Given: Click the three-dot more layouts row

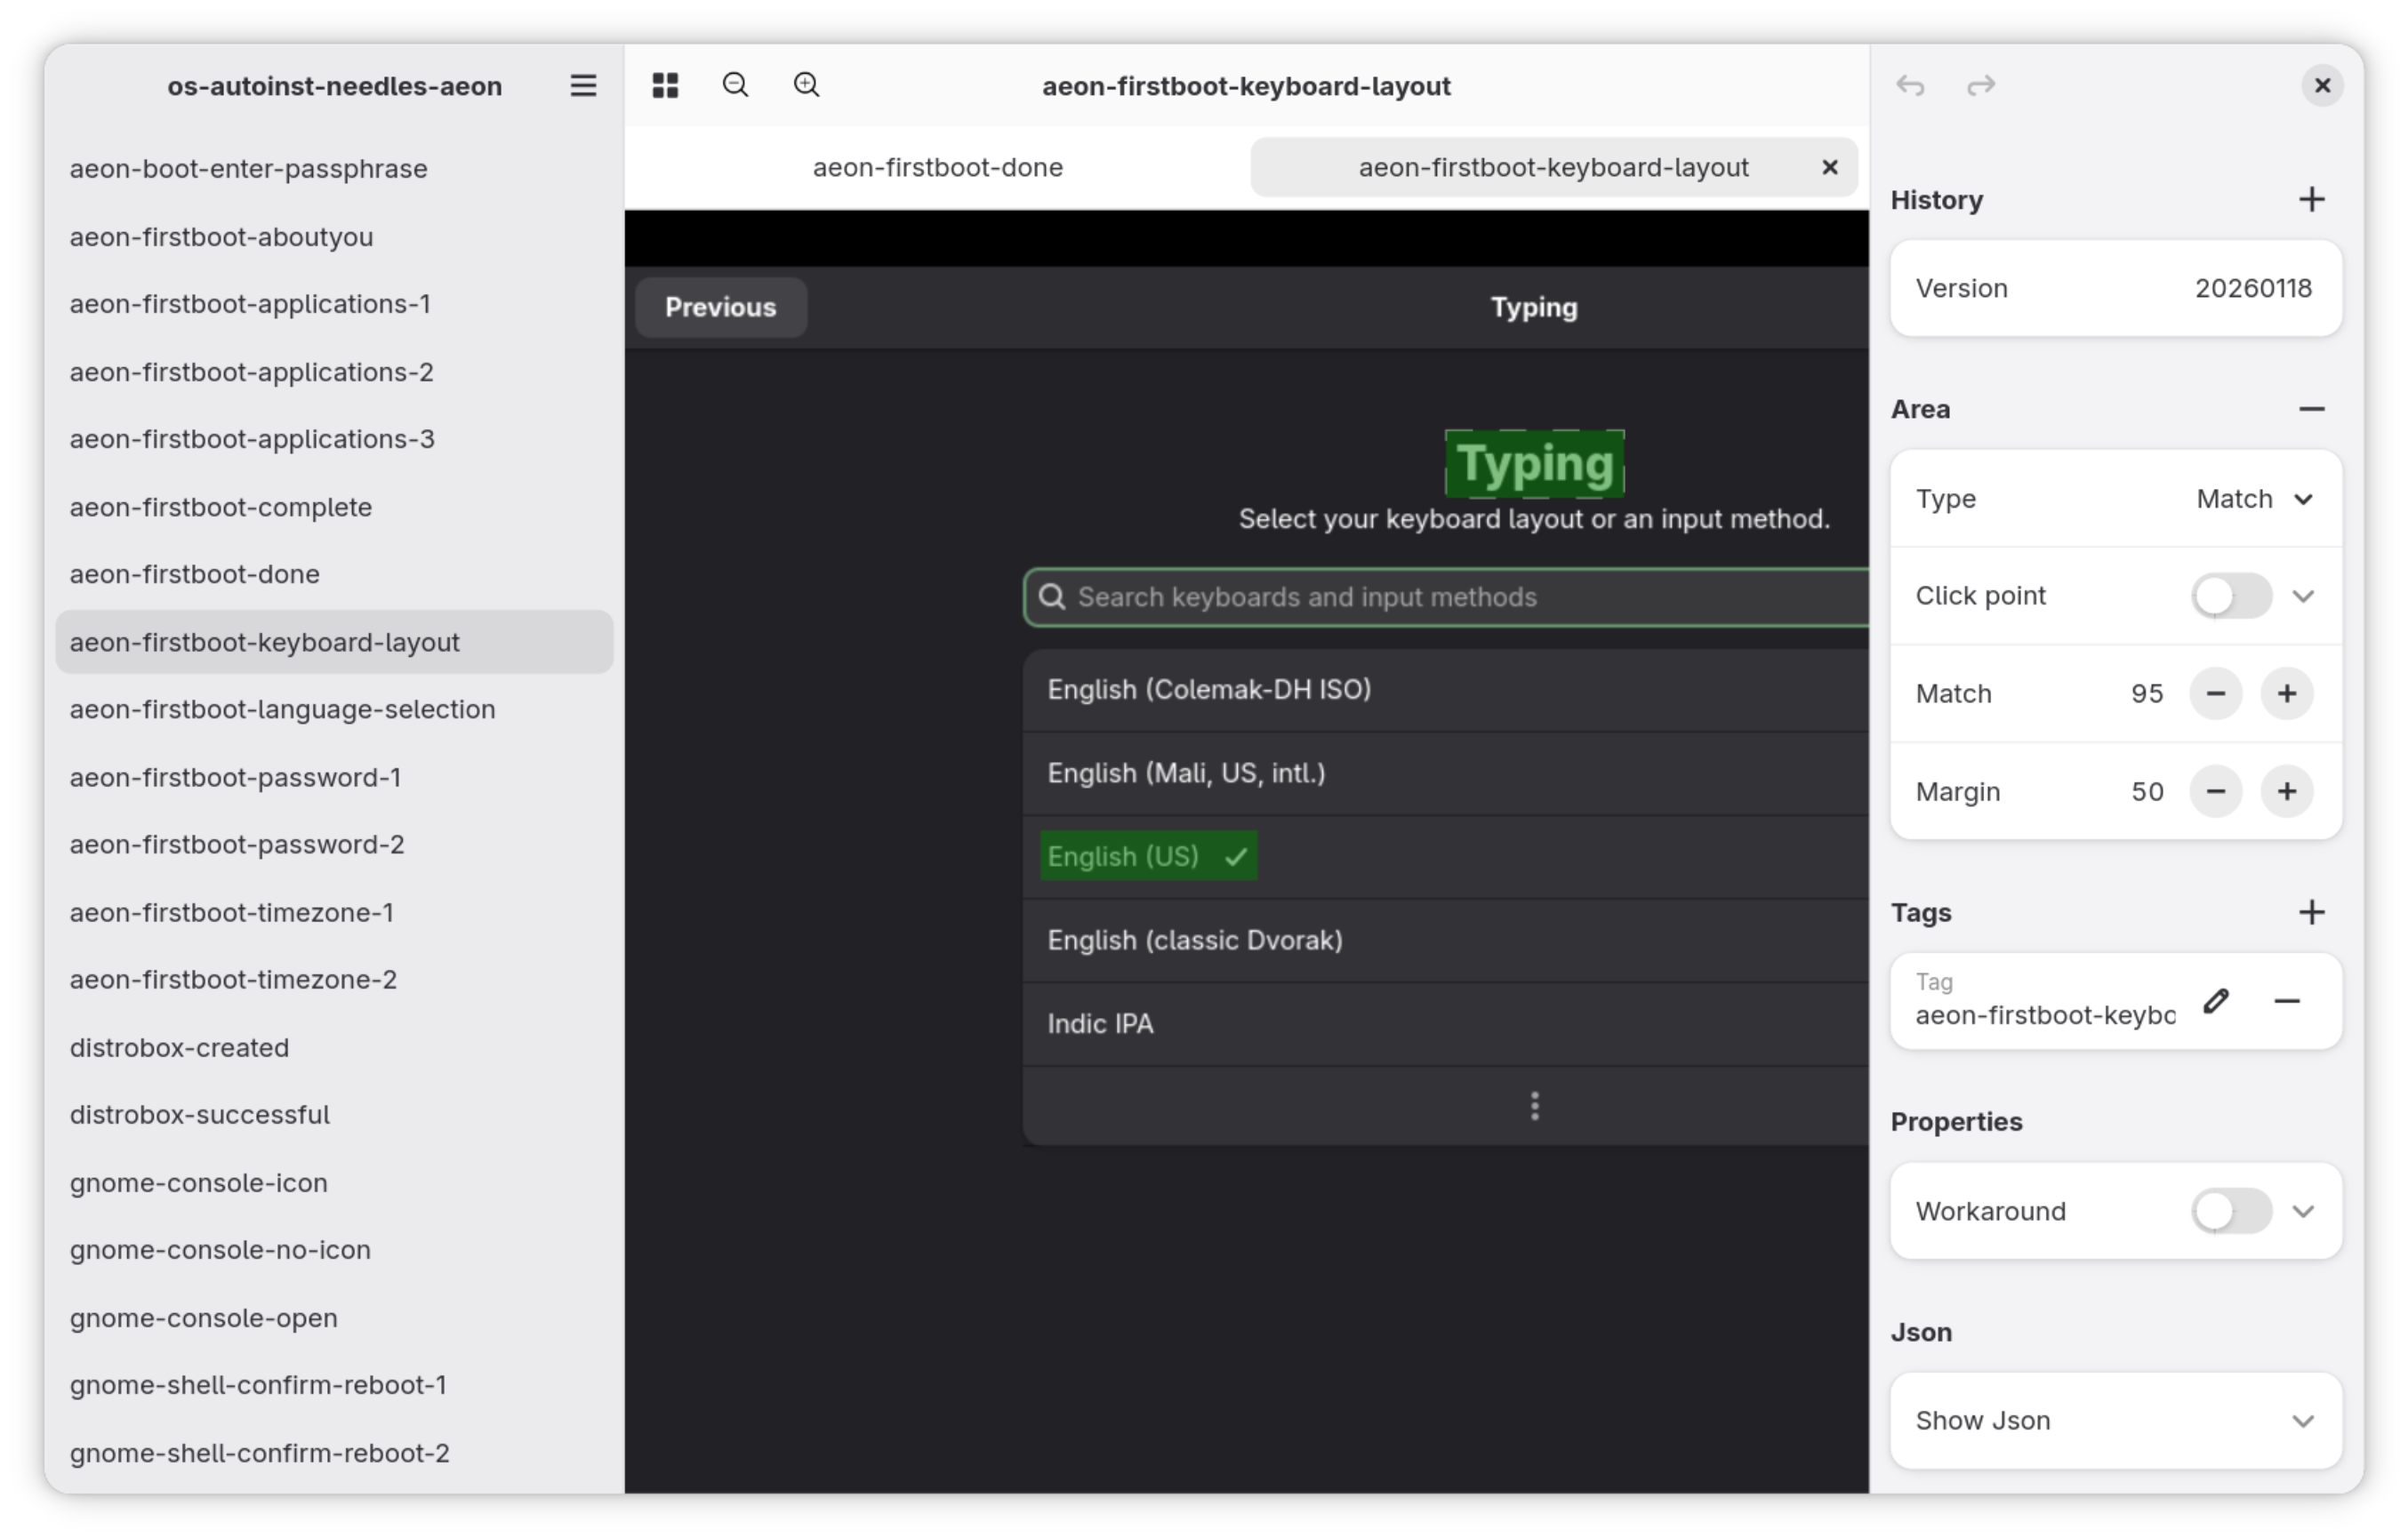Looking at the screenshot, I should (1446, 1106).
